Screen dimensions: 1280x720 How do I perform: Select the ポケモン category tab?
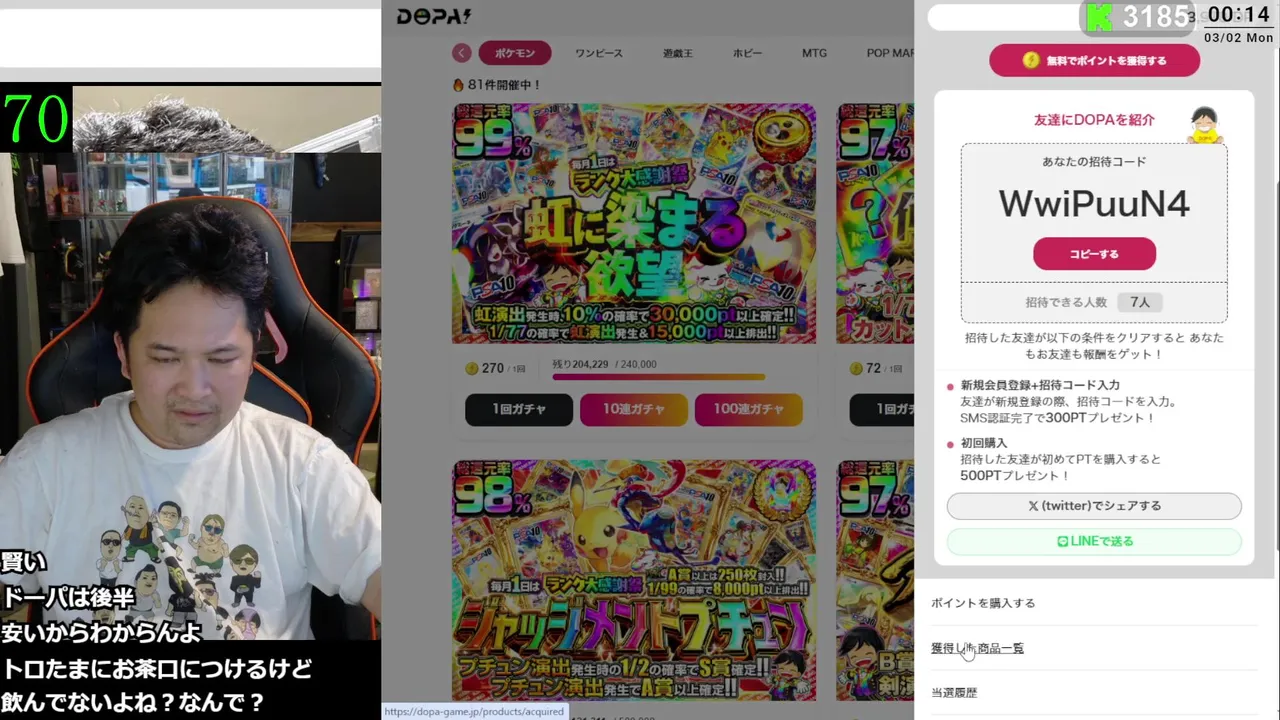point(514,53)
